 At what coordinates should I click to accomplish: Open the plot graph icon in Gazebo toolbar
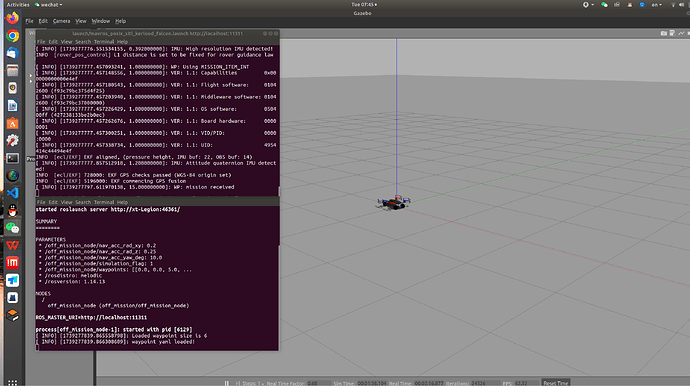681,33
